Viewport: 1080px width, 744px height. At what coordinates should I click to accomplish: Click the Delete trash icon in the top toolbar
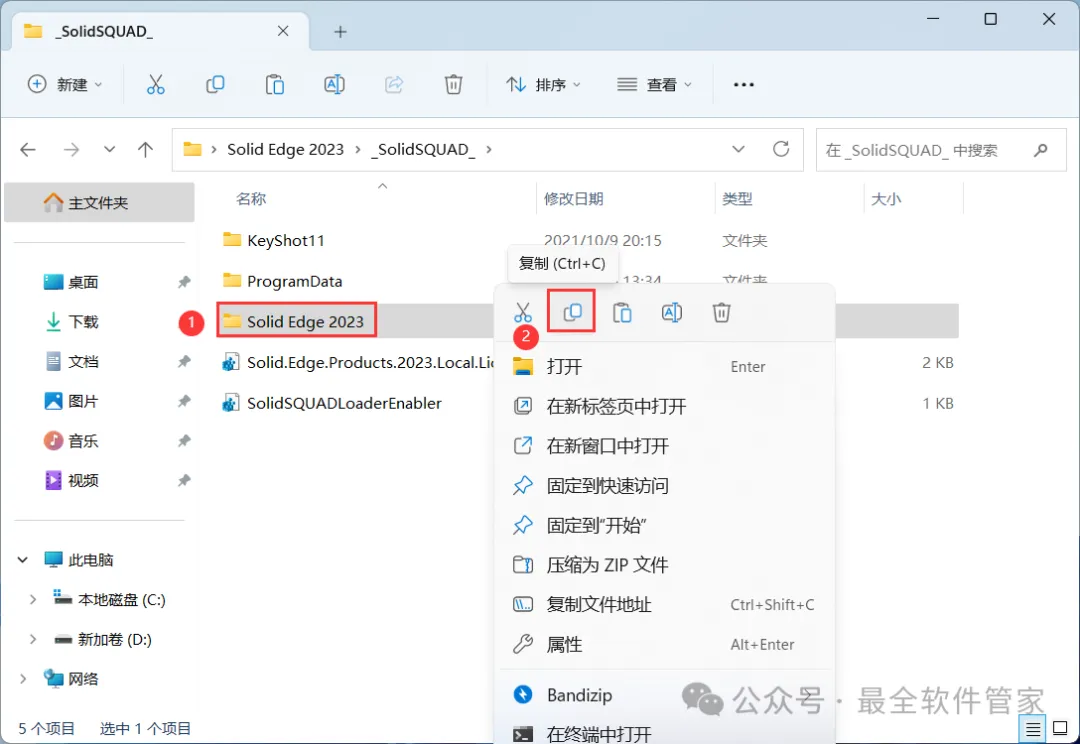pos(453,85)
